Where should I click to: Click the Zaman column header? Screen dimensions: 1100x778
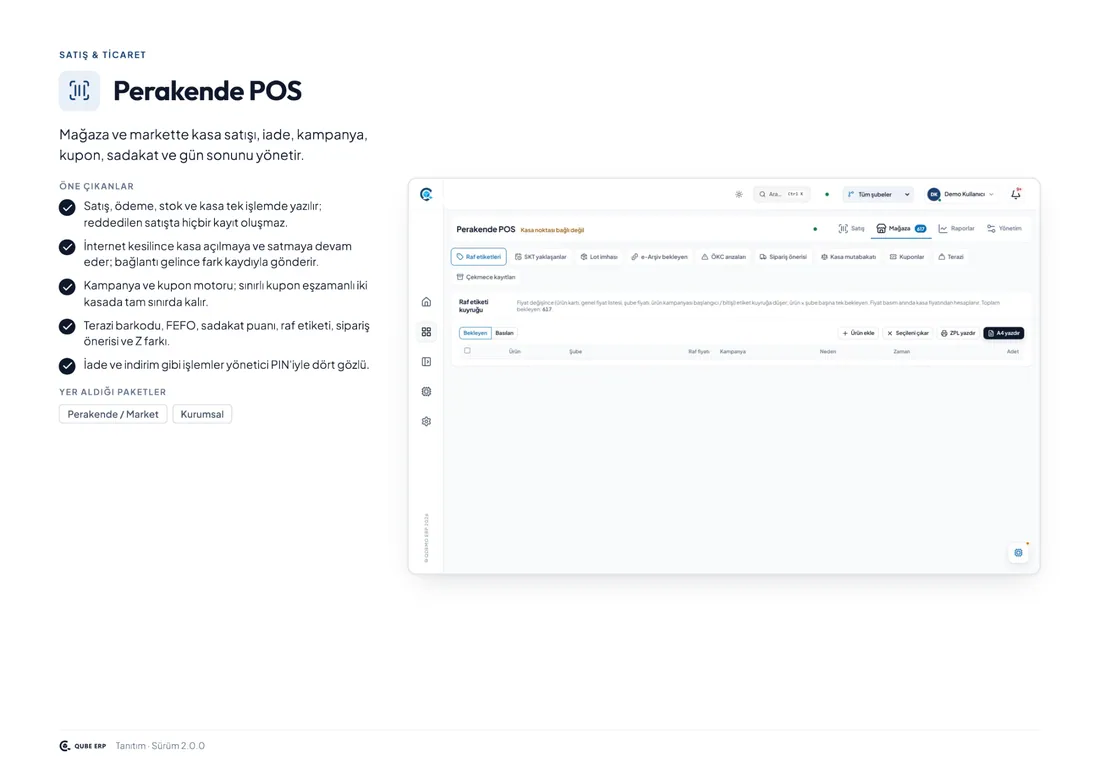[x=901, y=351]
